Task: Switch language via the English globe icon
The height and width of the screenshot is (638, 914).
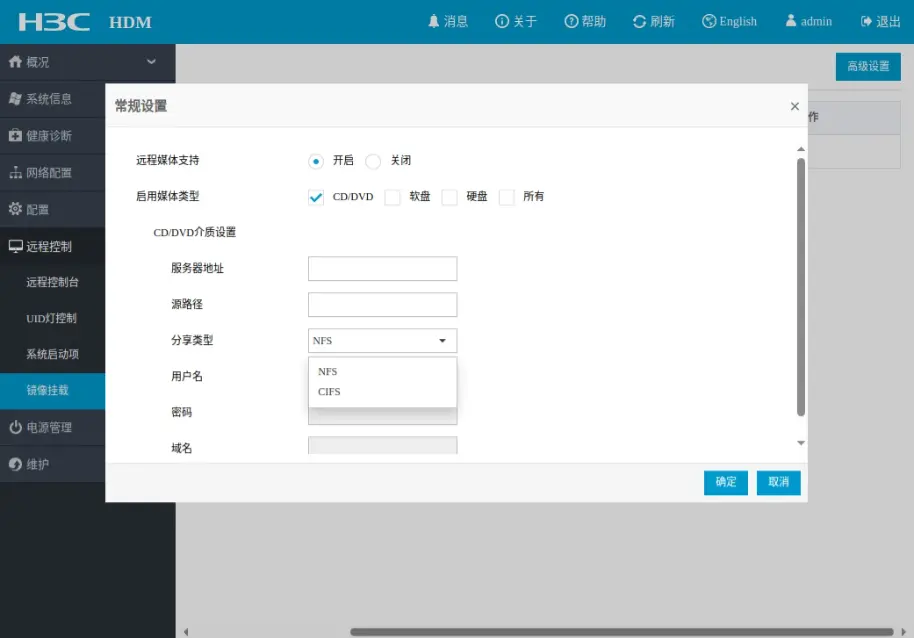Action: (709, 21)
